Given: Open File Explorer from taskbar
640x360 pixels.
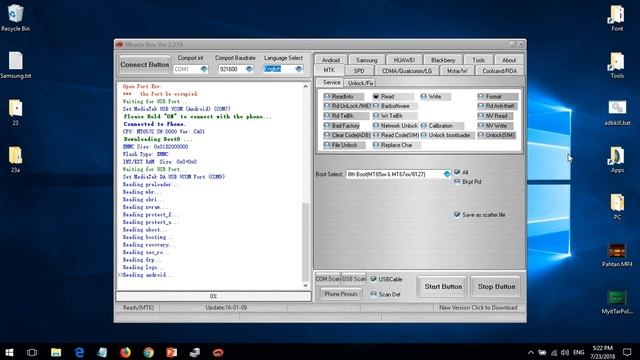Looking at the screenshot, I should (56, 352).
